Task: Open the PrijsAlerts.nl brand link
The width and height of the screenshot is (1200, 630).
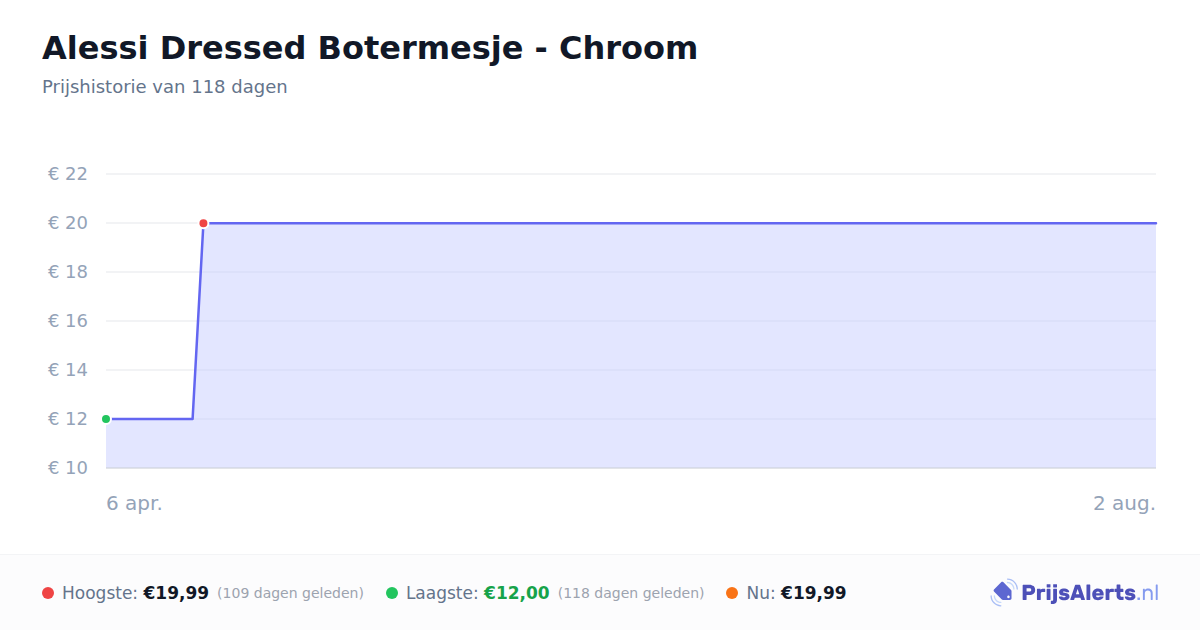Action: pos(1075,593)
